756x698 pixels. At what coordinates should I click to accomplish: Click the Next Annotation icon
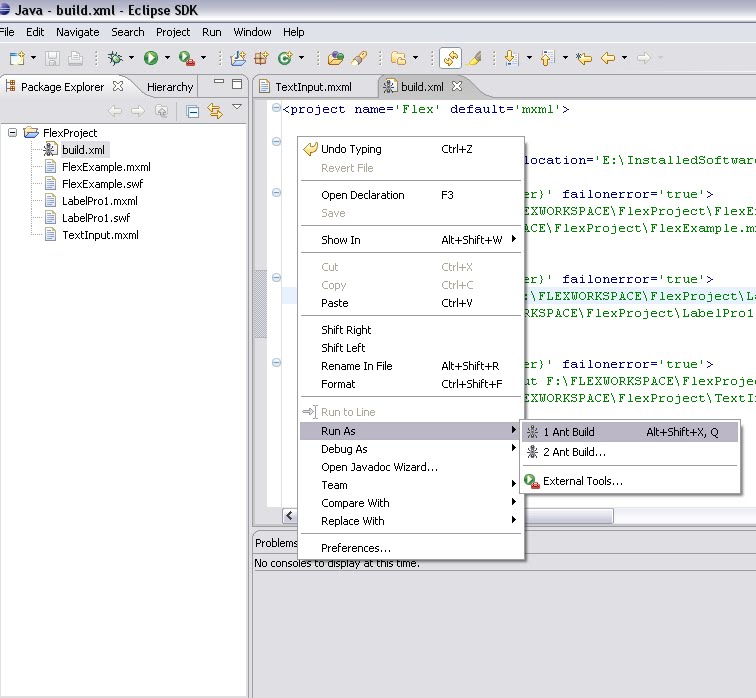(x=512, y=58)
